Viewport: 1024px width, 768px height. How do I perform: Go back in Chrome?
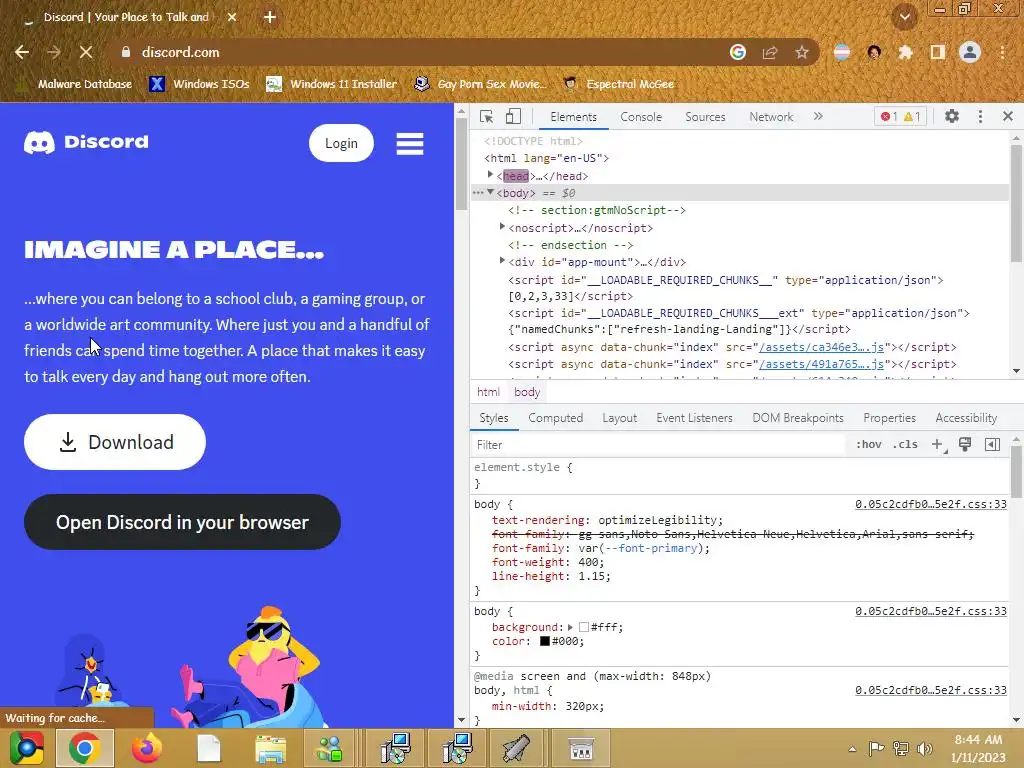[x=22, y=52]
